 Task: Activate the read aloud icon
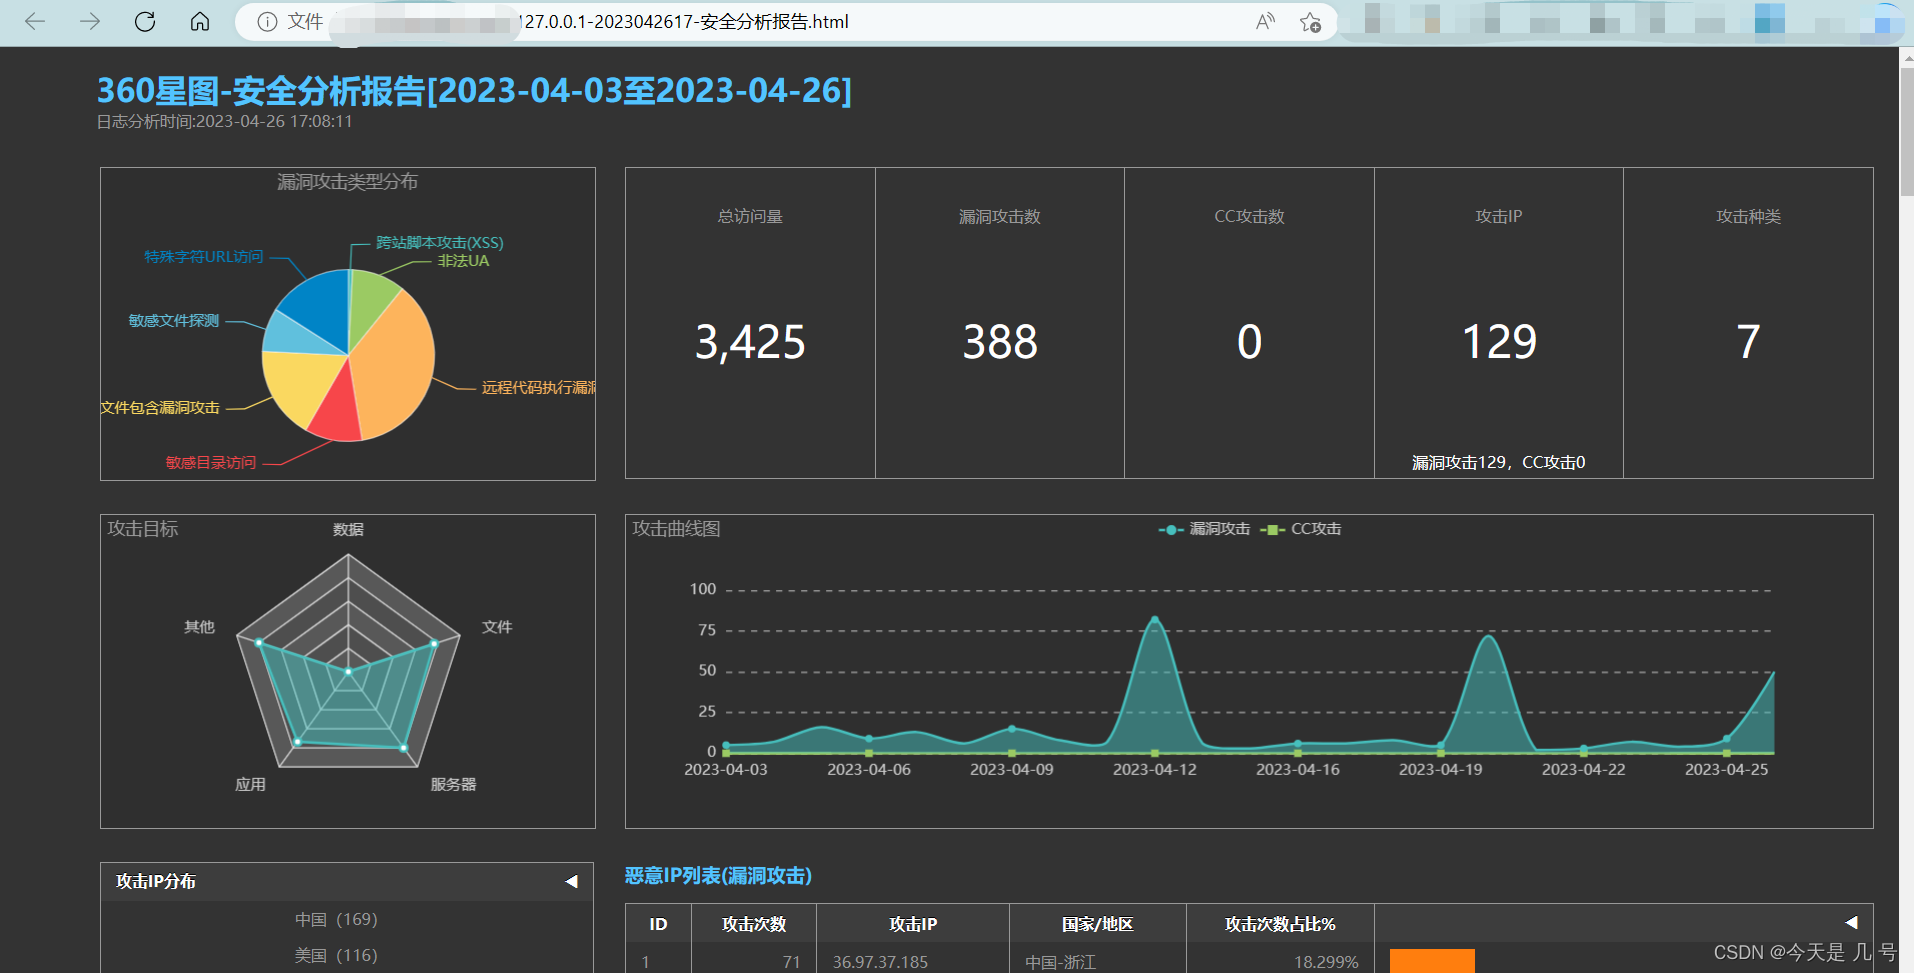[1265, 22]
